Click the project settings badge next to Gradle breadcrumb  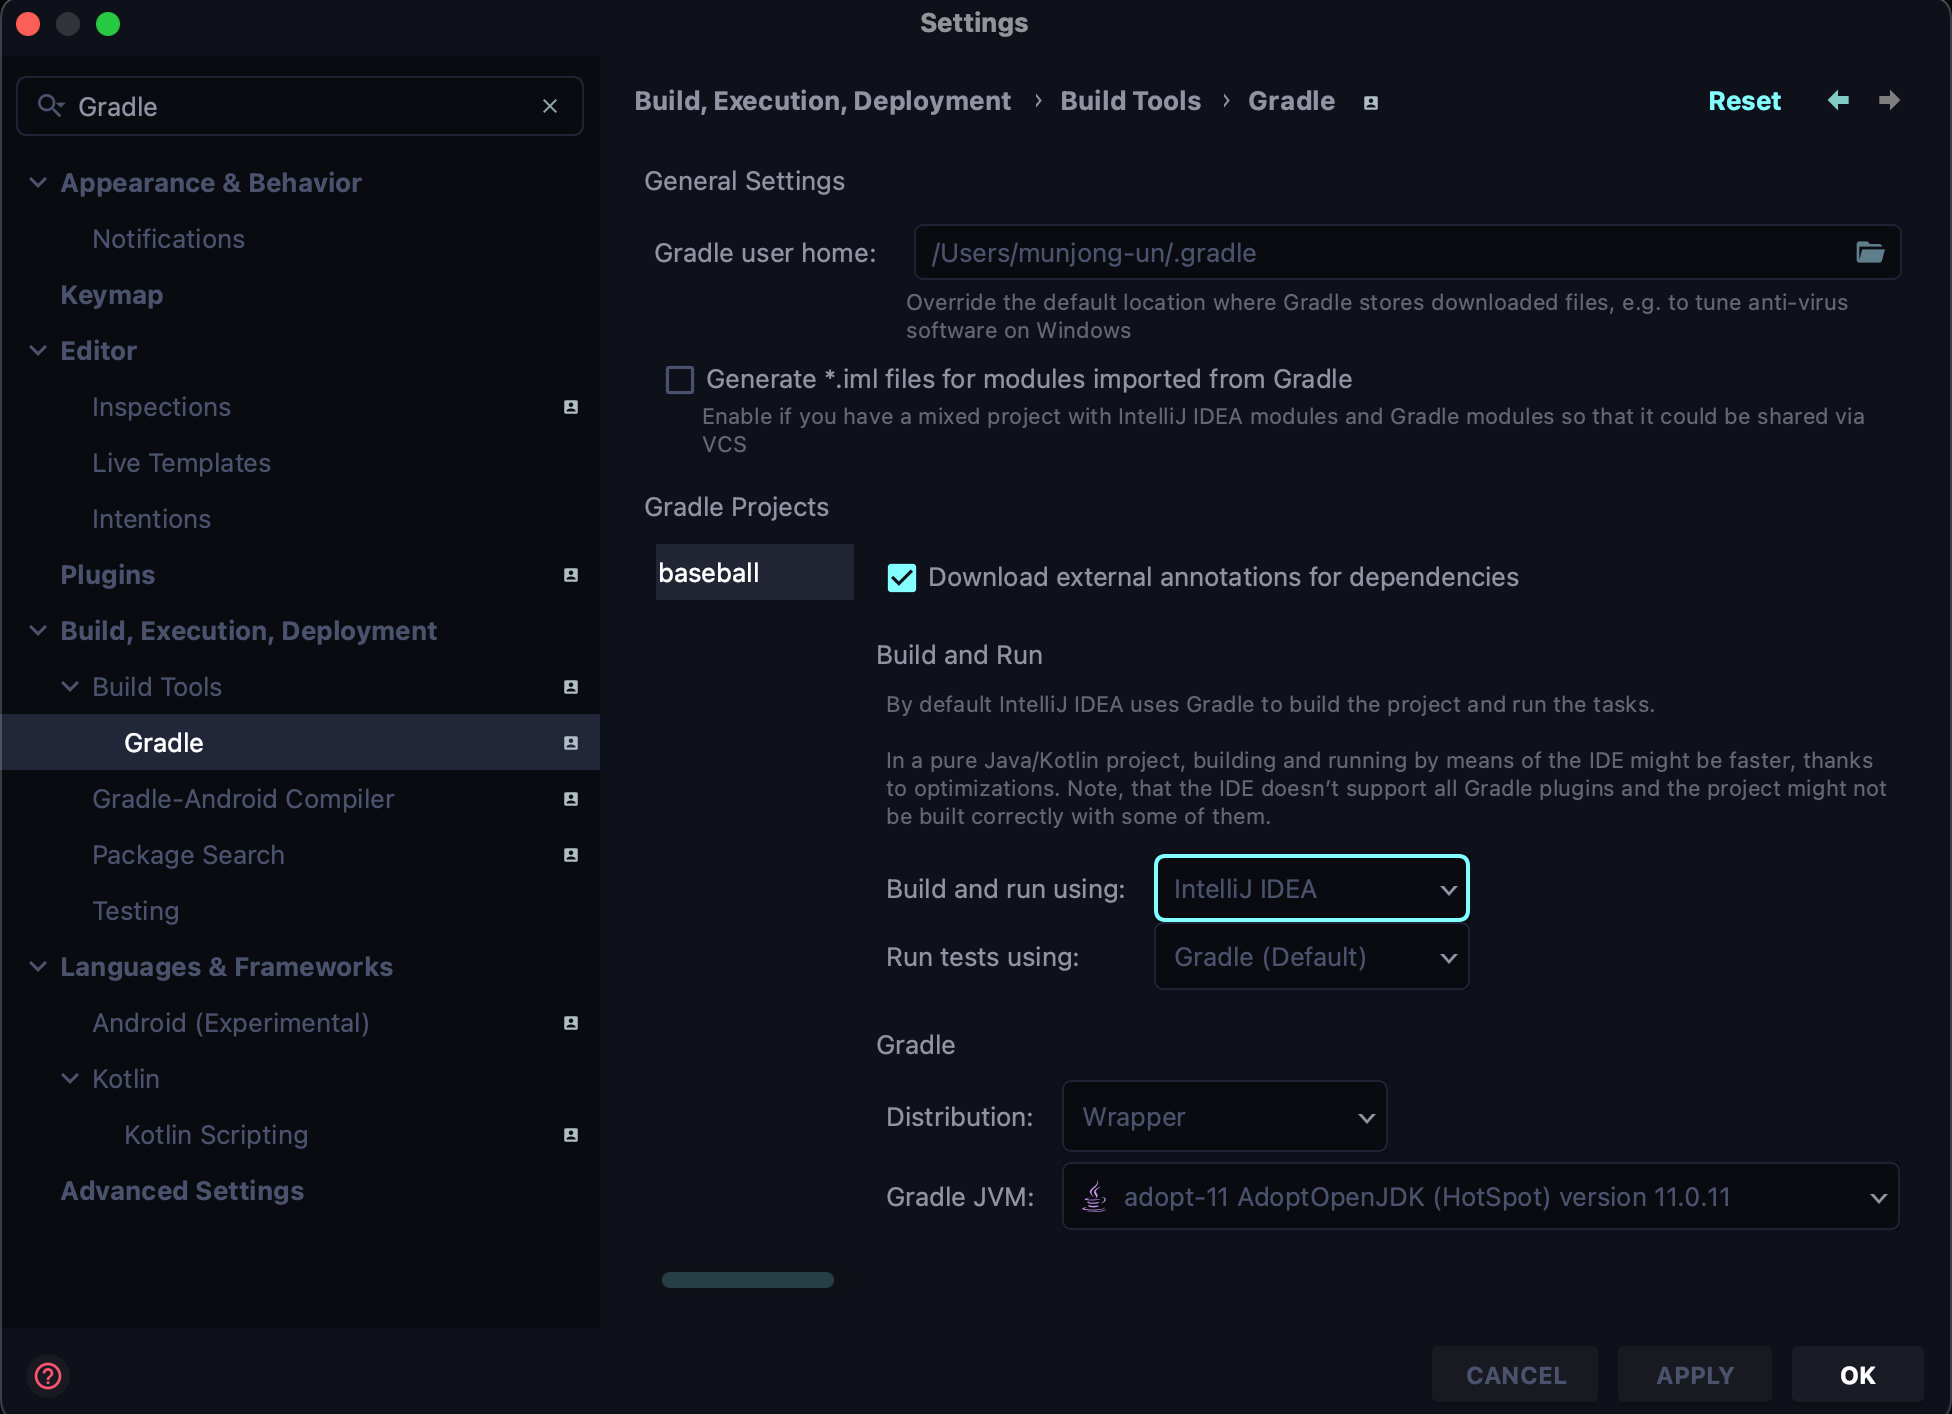(1371, 102)
